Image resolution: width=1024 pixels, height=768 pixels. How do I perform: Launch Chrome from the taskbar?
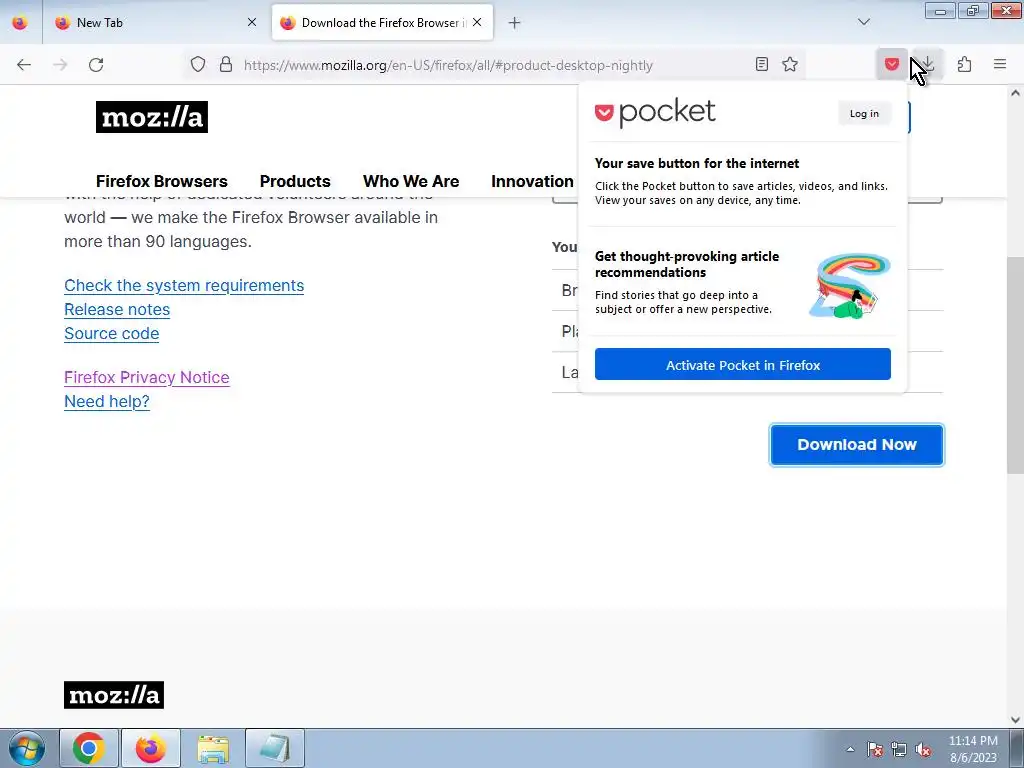point(89,748)
